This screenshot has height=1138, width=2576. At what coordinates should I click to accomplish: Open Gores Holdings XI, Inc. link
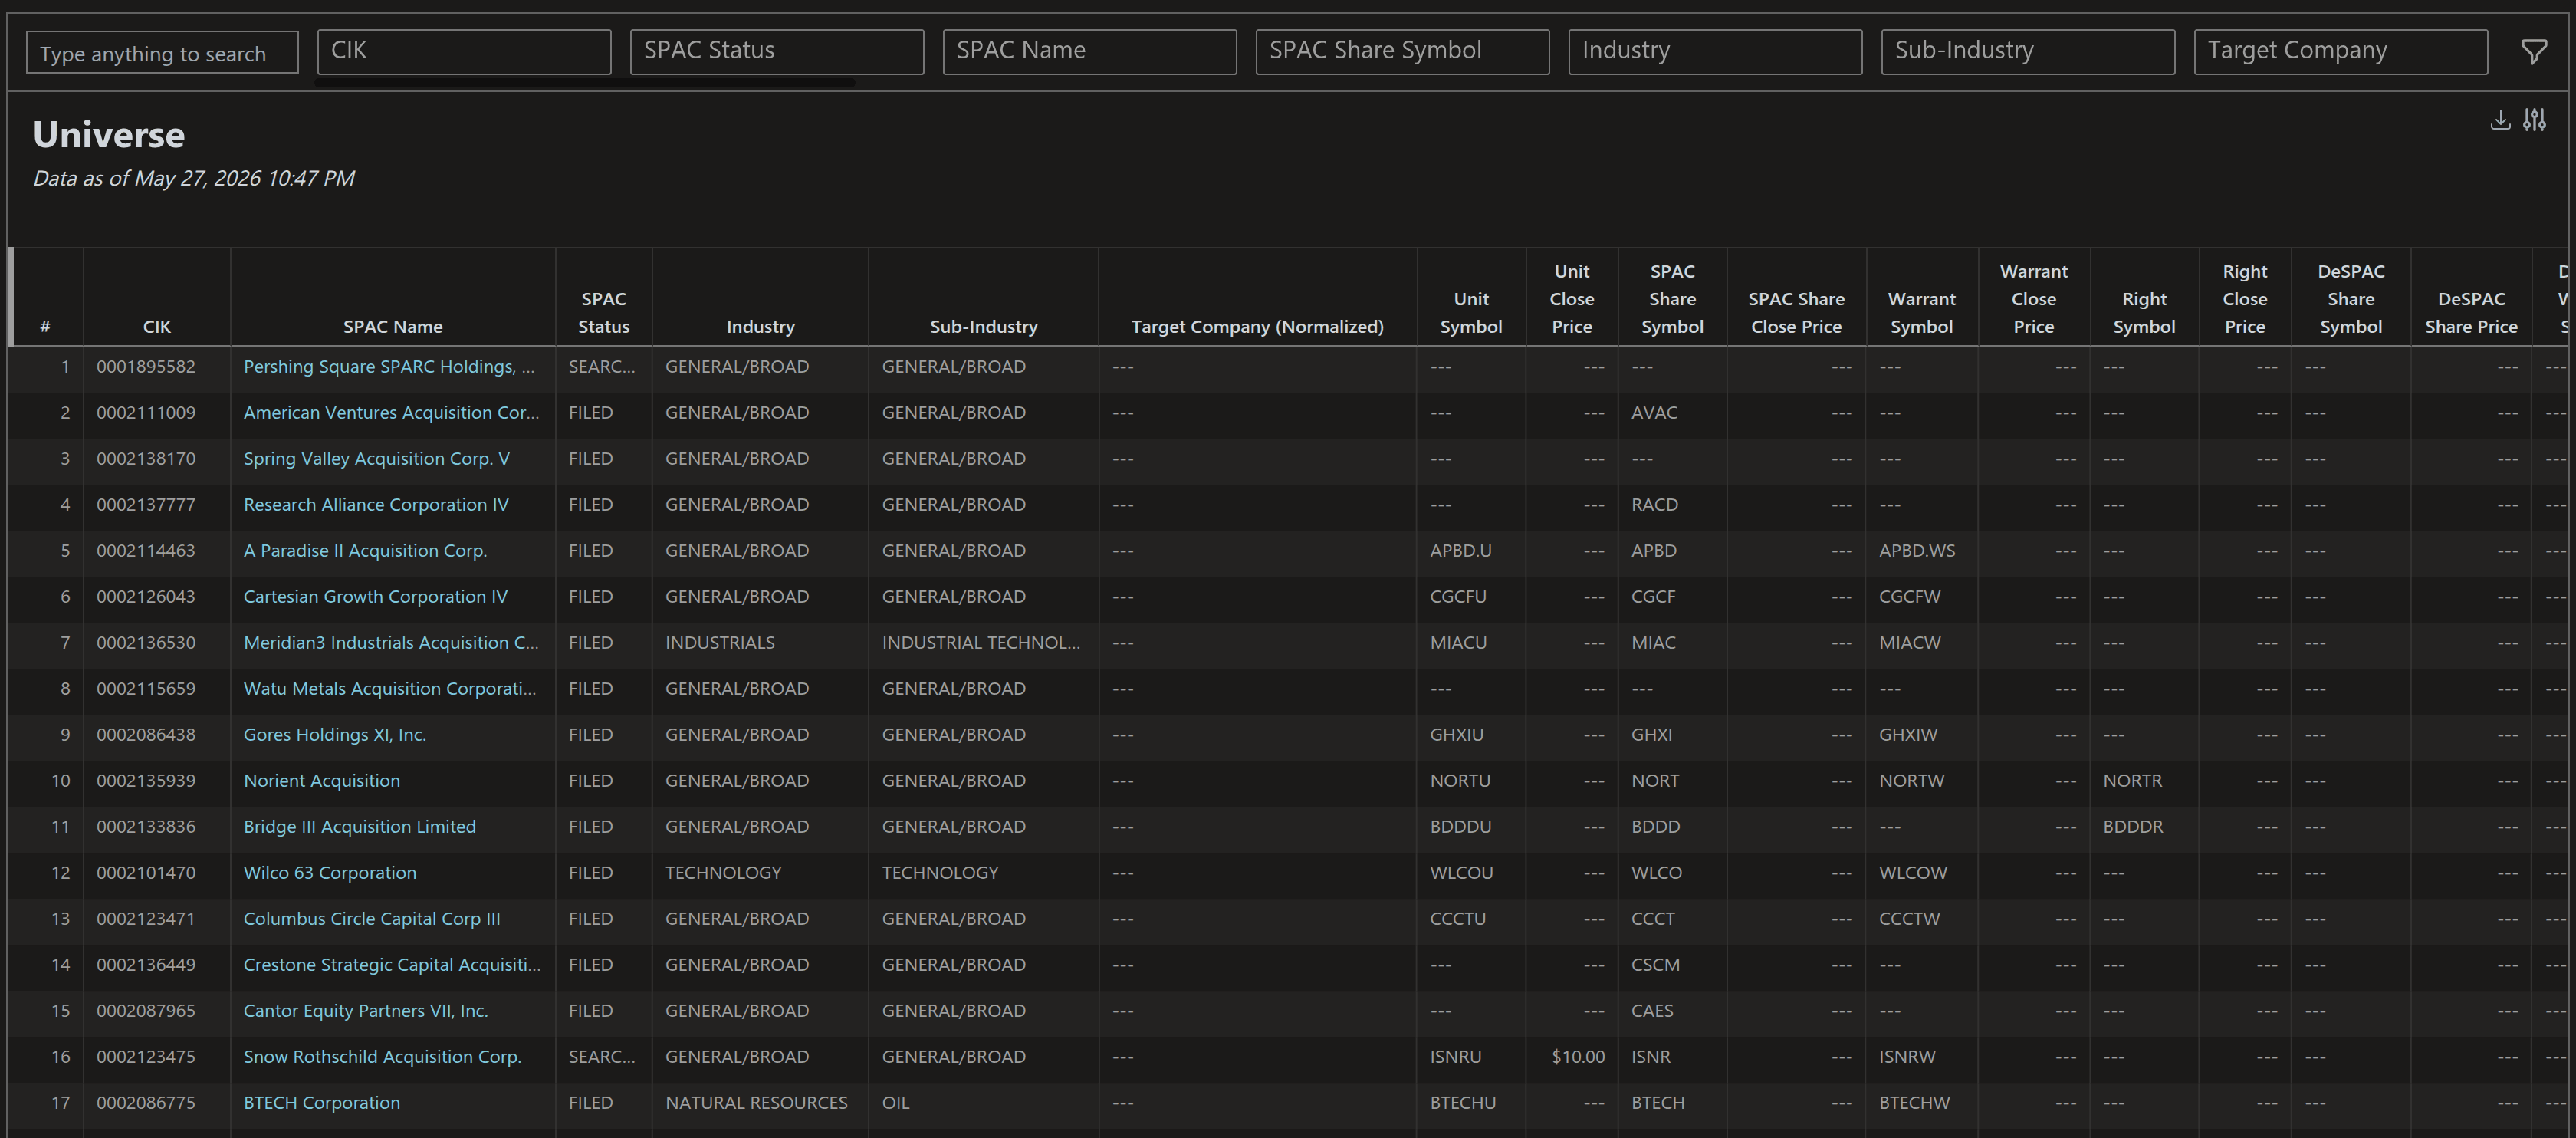[335, 735]
